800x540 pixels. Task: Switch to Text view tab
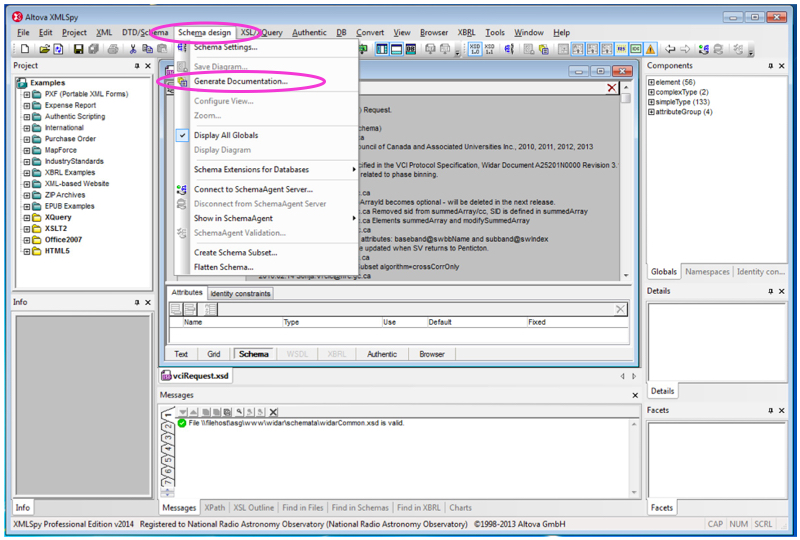181,354
